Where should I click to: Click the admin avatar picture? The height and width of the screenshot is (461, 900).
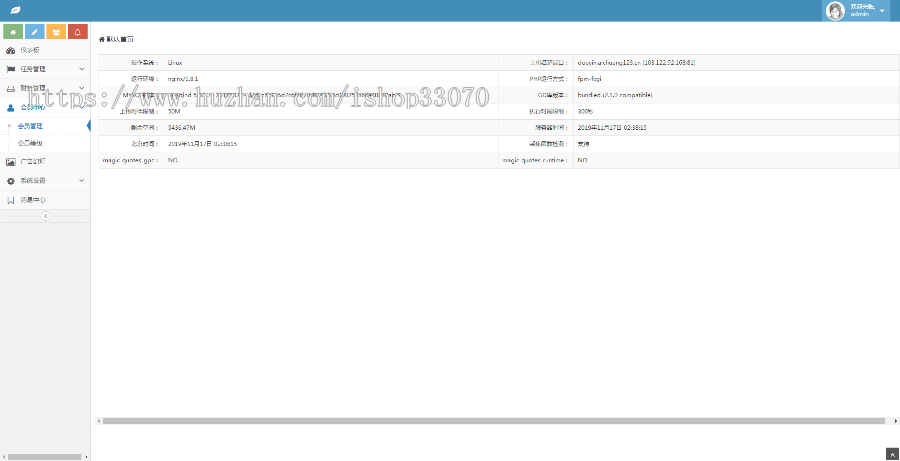[x=835, y=11]
